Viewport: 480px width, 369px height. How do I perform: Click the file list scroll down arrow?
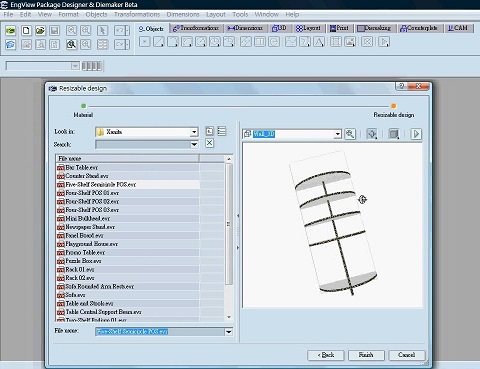(229, 317)
